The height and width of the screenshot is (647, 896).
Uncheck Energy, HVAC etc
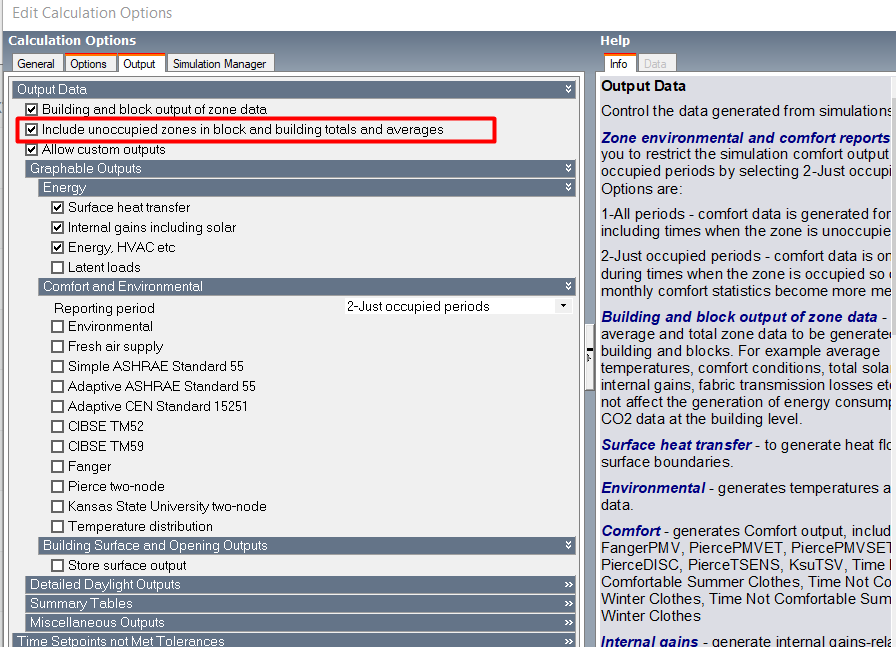(57, 247)
